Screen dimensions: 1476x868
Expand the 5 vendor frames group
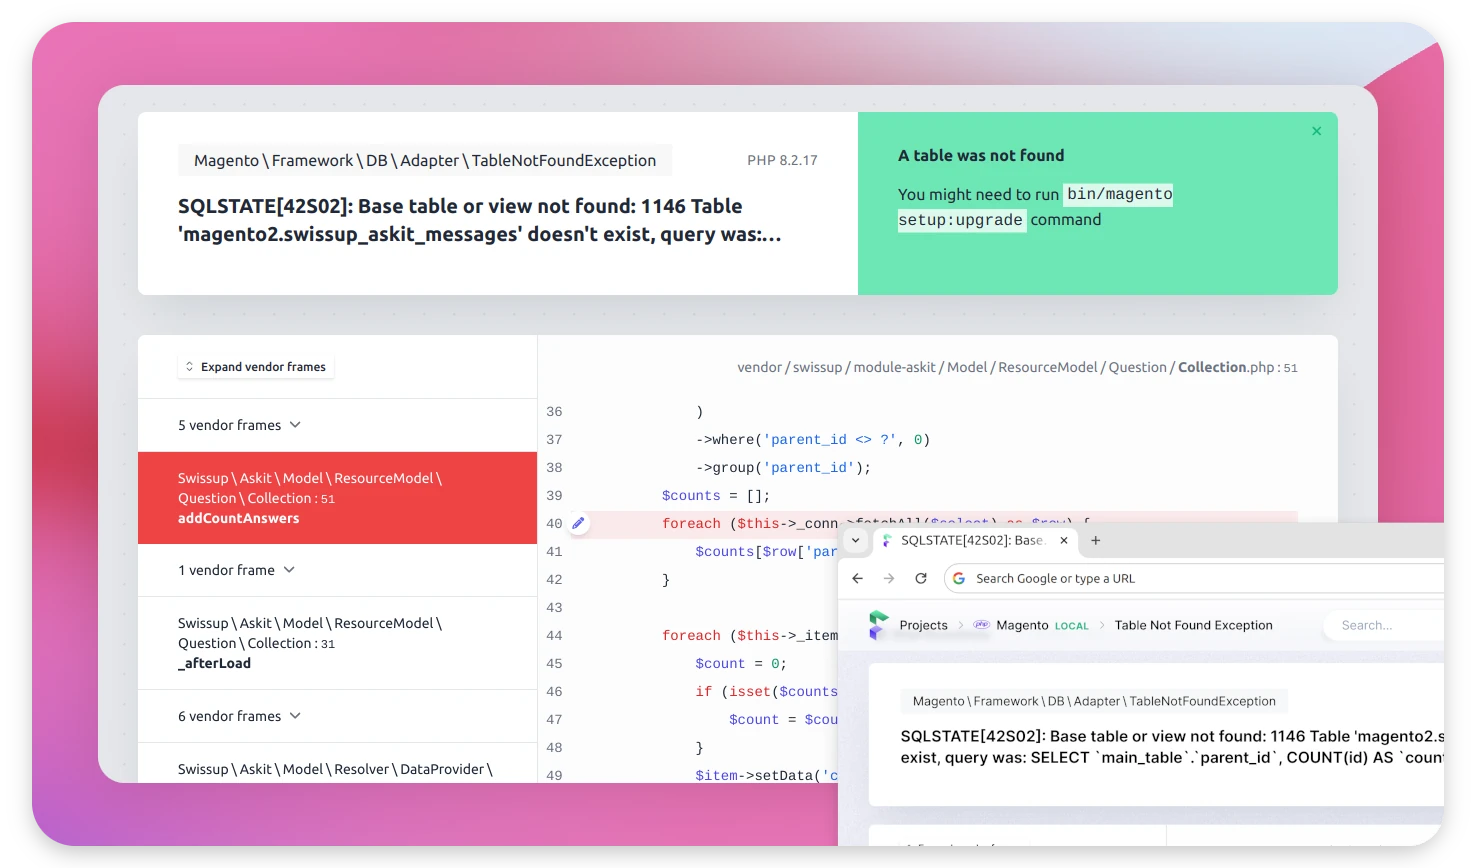pyautogui.click(x=337, y=425)
